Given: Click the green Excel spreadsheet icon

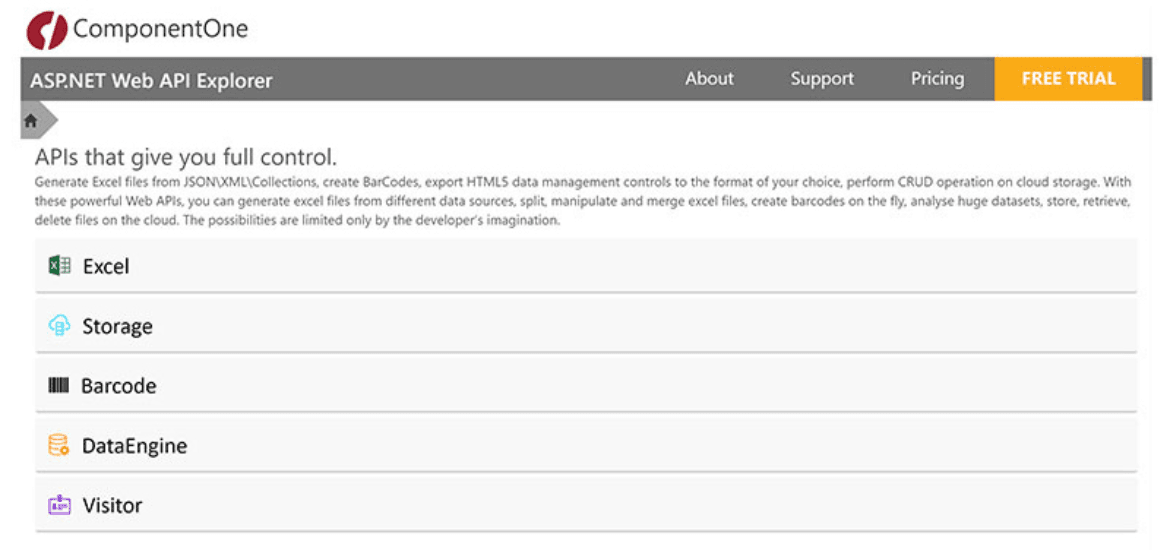Looking at the screenshot, I should pyautogui.click(x=59, y=266).
